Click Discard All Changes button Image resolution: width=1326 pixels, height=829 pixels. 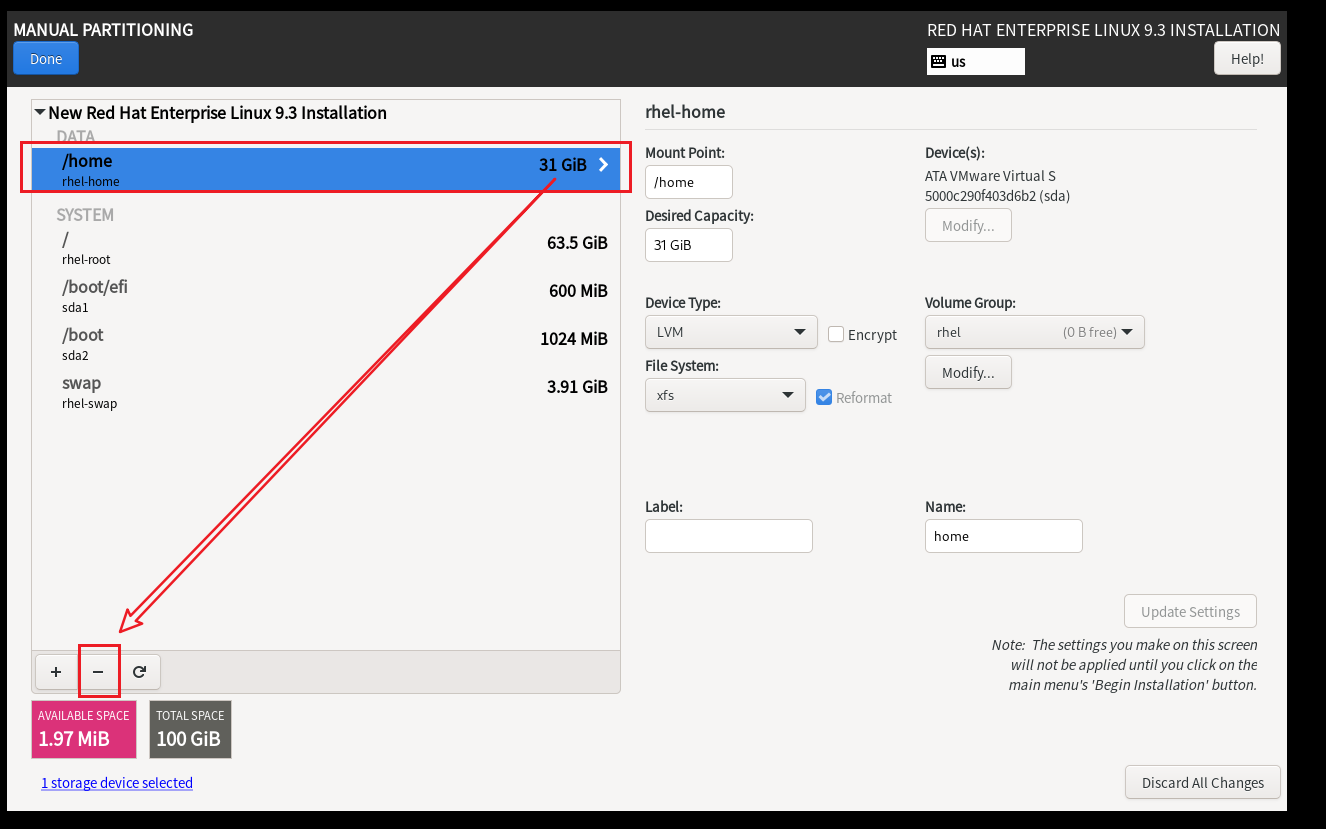click(1203, 782)
